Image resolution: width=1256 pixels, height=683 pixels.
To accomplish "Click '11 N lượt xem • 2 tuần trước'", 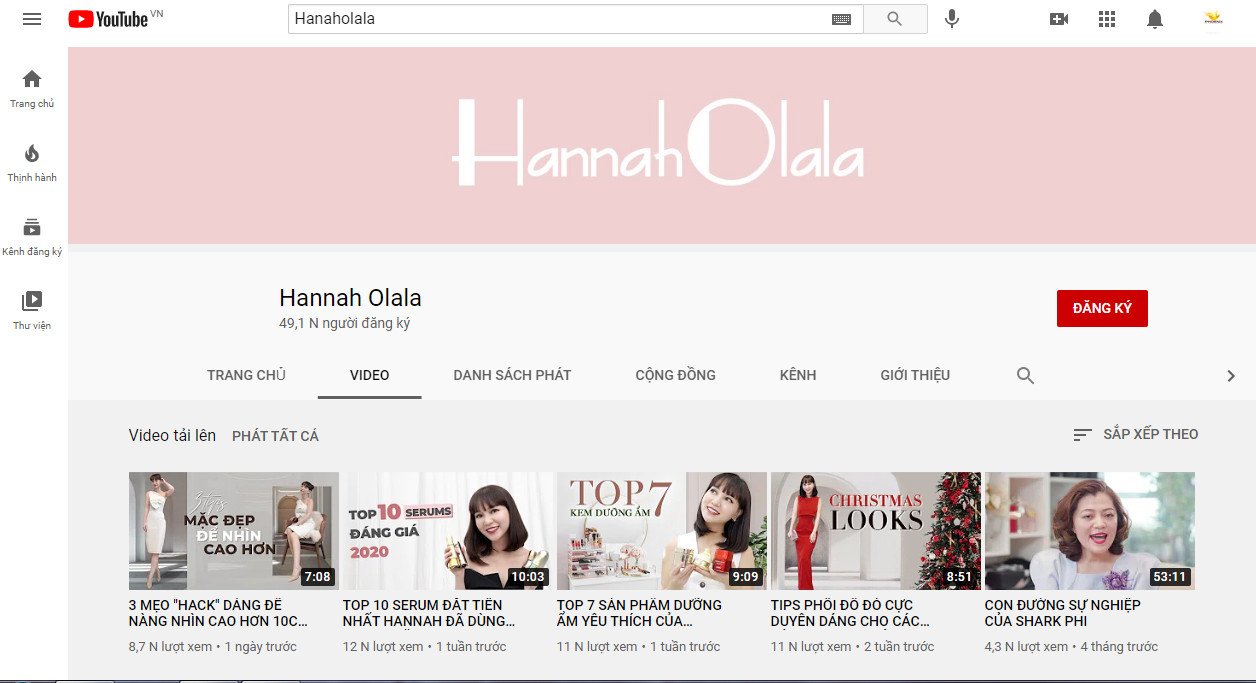I will click(853, 647).
